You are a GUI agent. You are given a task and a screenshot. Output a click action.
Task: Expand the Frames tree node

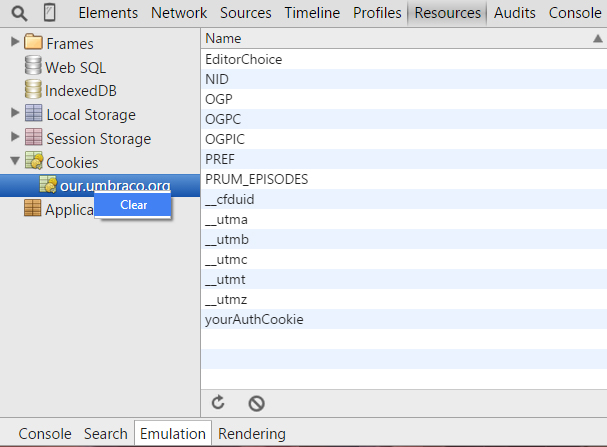(14, 43)
